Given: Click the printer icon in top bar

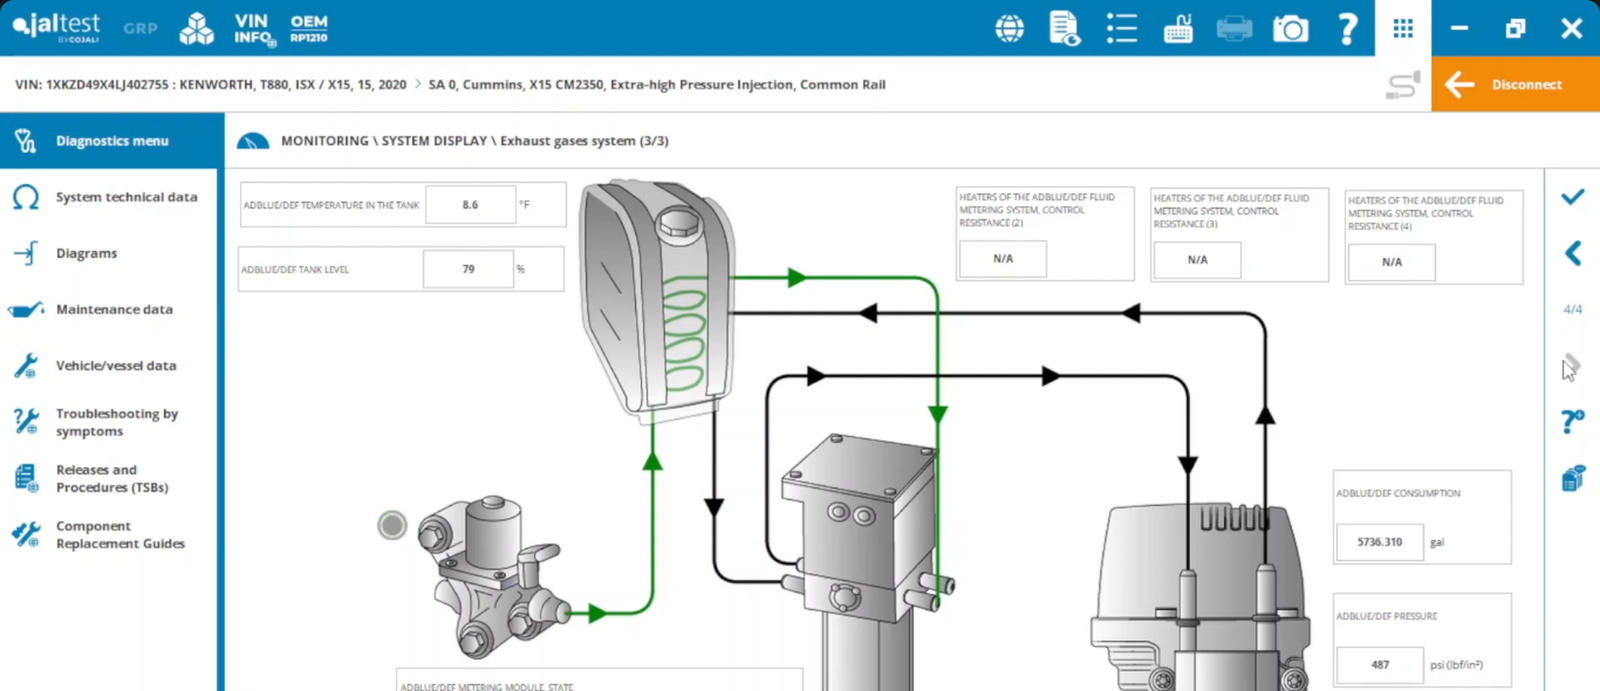Looking at the screenshot, I should (x=1234, y=29).
